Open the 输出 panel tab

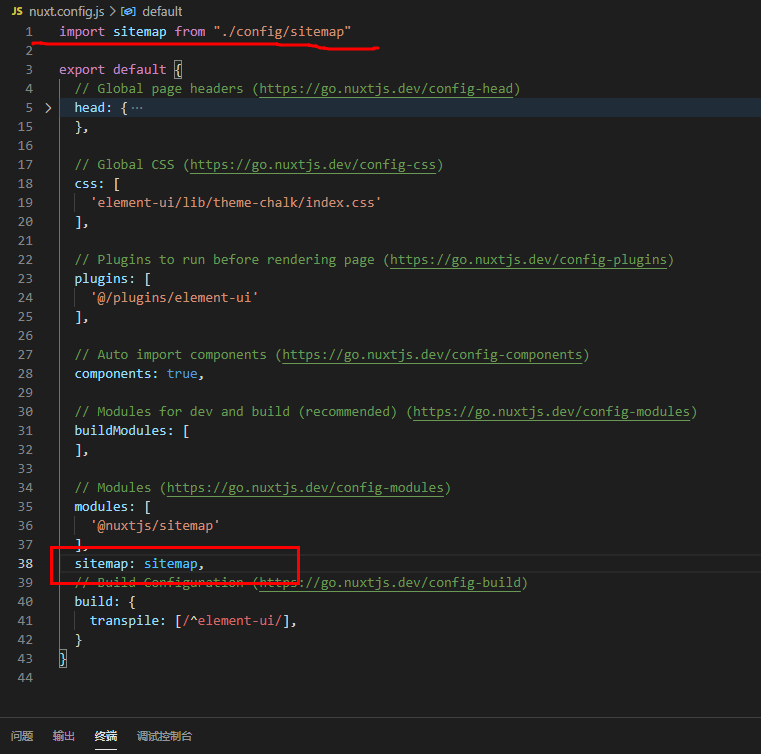point(64,736)
